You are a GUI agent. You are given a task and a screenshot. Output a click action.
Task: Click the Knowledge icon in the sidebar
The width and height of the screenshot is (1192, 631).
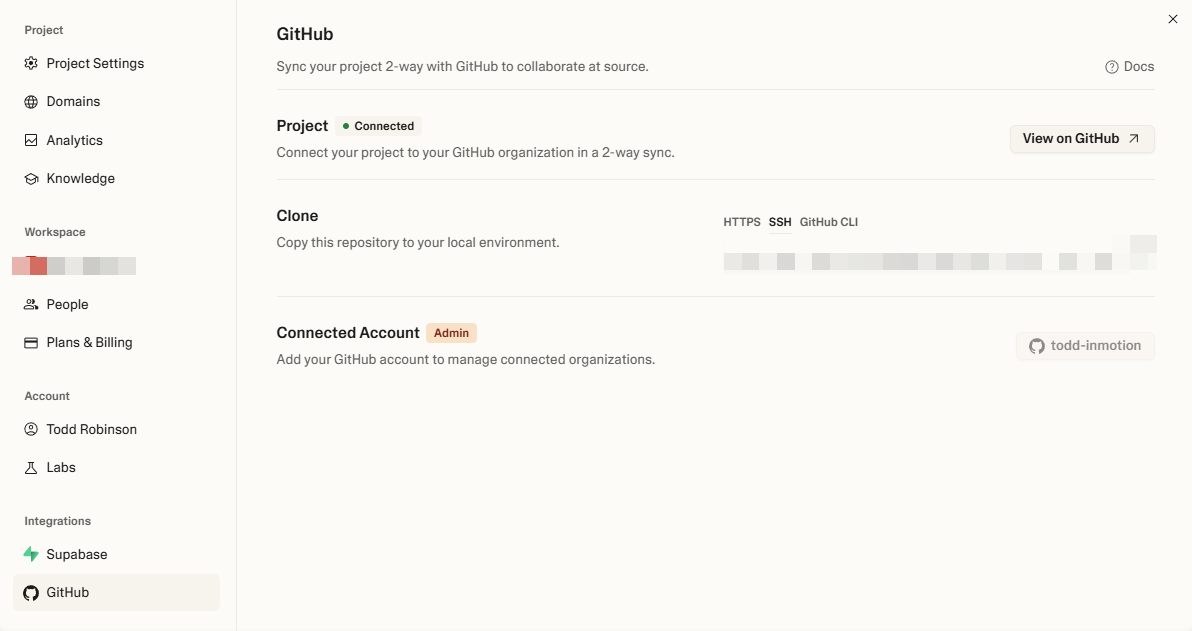31,178
